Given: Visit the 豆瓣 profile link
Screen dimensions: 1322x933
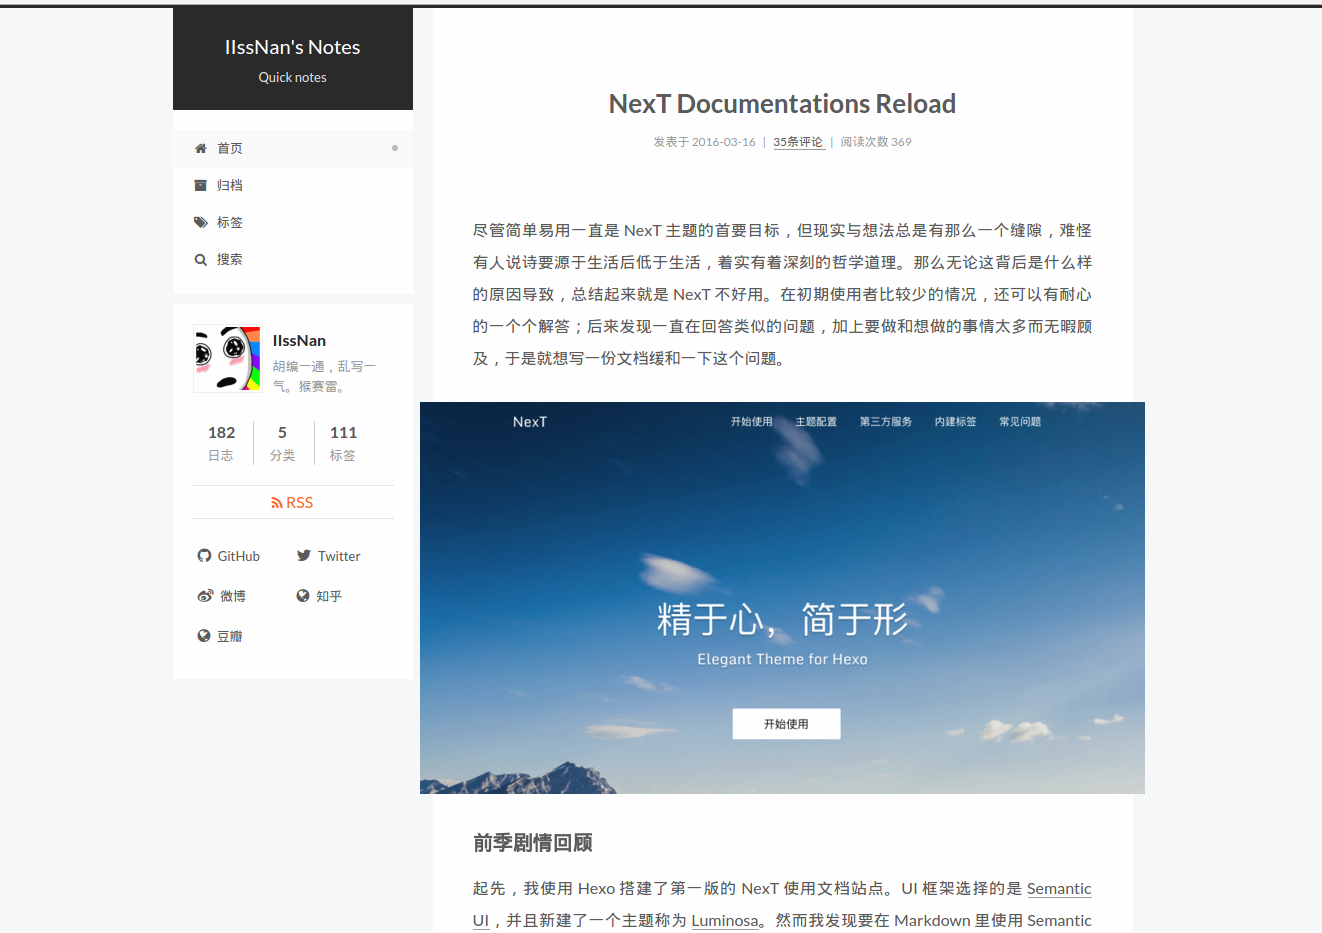Looking at the screenshot, I should tap(220, 636).
